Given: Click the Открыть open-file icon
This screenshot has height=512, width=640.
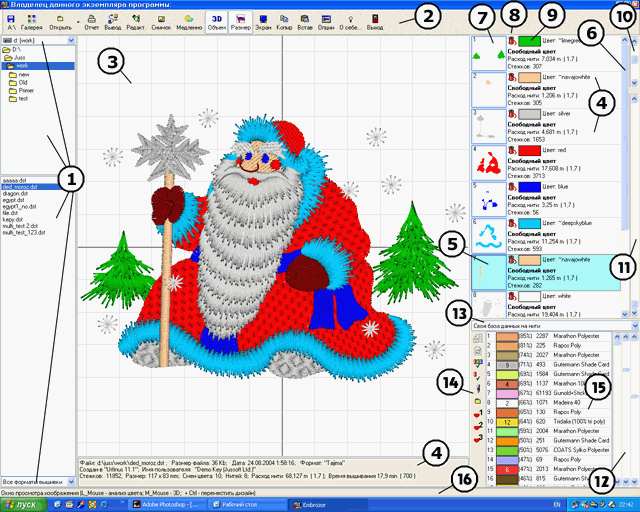Looking at the screenshot, I should click(x=60, y=22).
